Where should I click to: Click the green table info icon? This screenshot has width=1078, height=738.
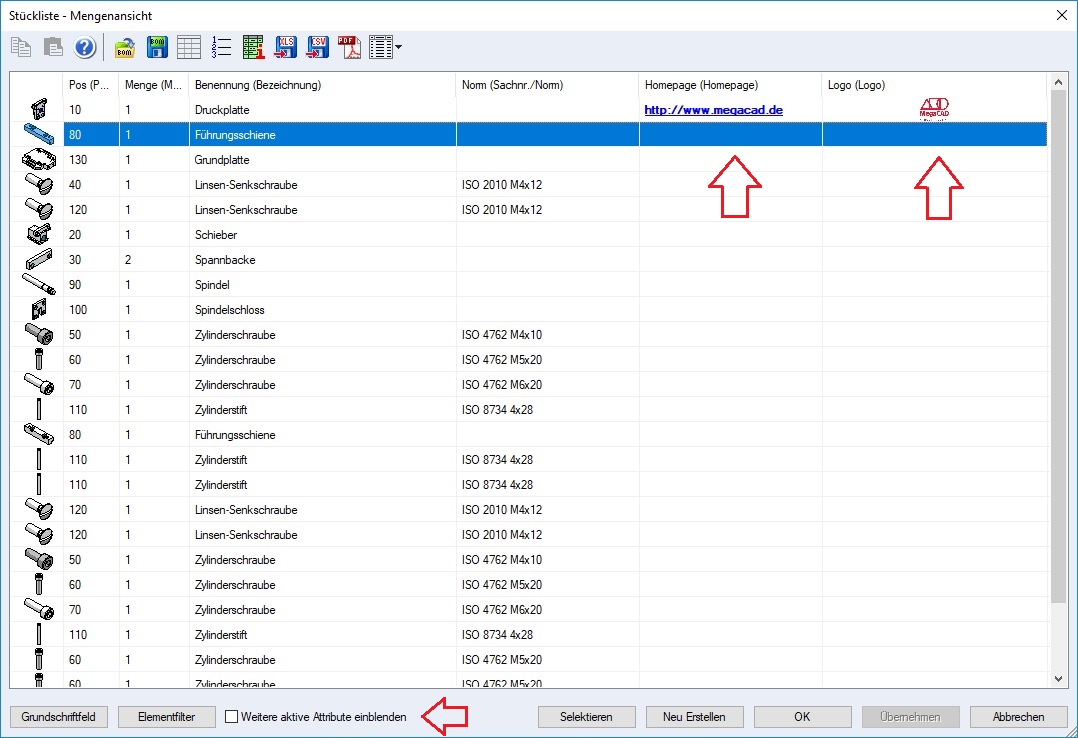point(253,47)
